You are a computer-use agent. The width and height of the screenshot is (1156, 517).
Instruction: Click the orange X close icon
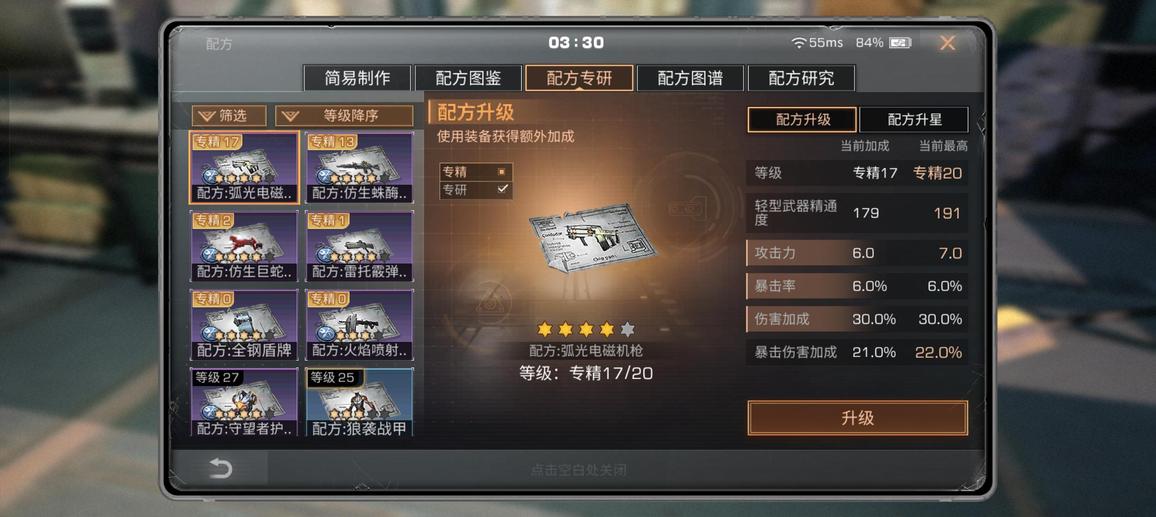tap(947, 44)
